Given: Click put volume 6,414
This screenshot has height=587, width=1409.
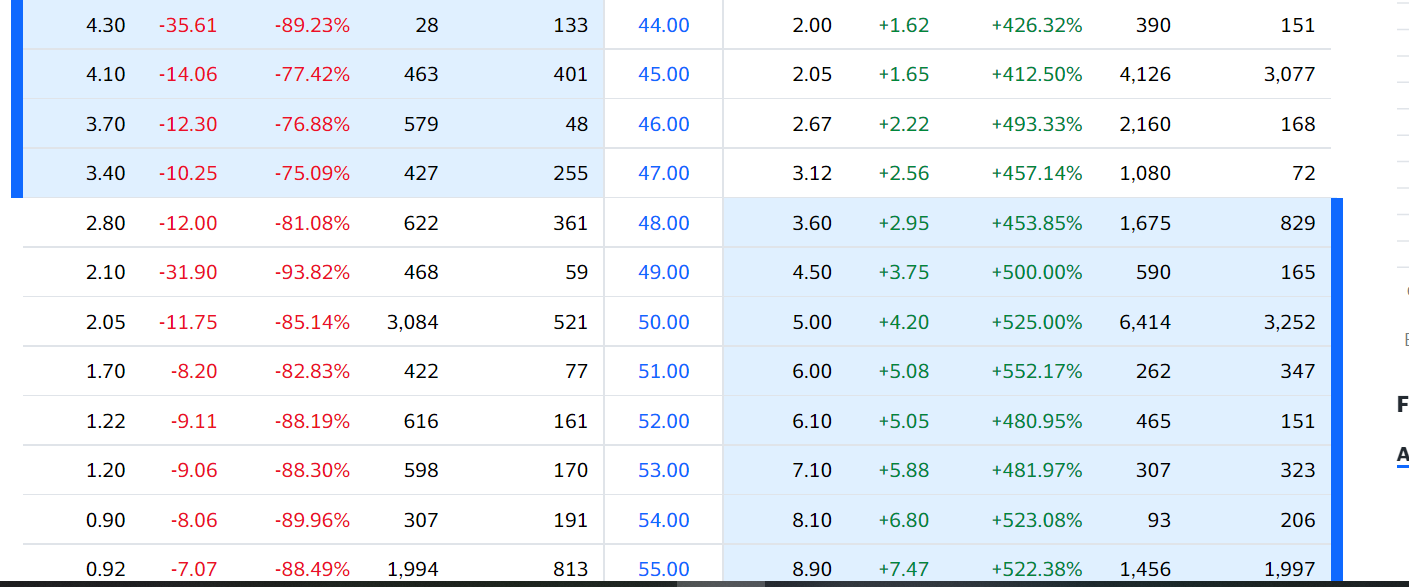Looking at the screenshot, I should 1145,322.
